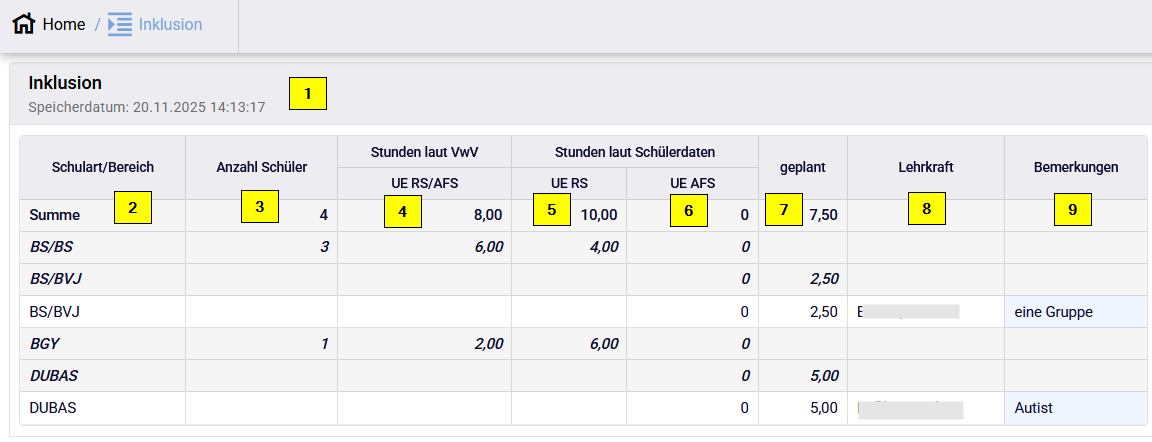Select the italic BGY group row label

(x=46, y=344)
